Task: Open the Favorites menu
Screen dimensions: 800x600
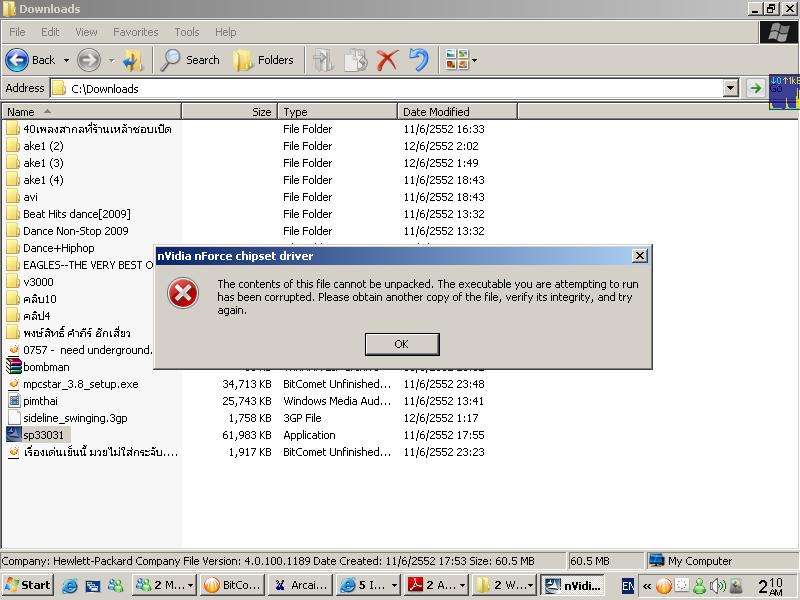Action: click(x=136, y=32)
